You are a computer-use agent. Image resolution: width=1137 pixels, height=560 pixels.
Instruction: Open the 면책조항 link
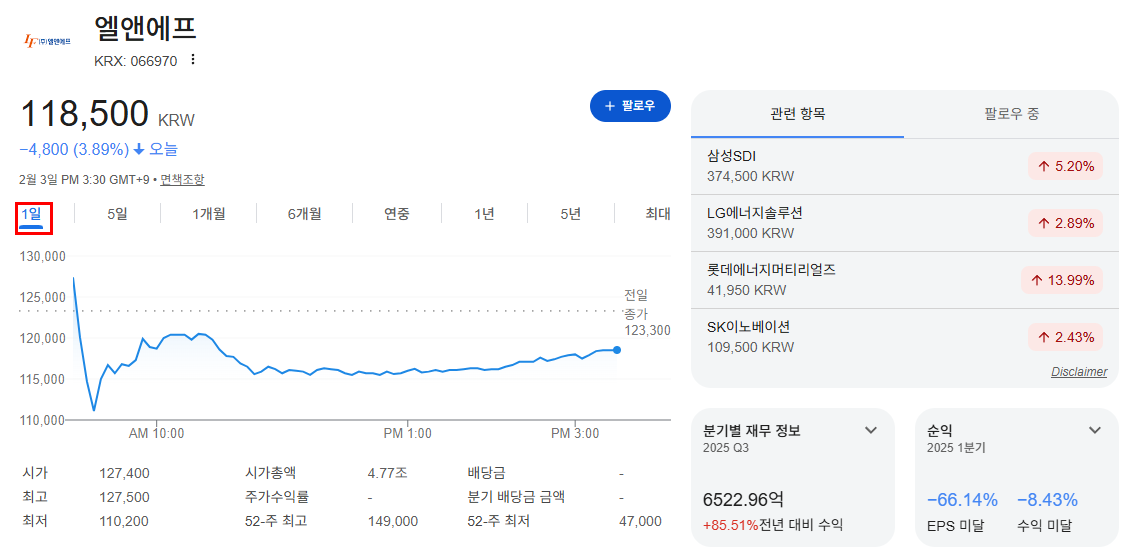coord(182,179)
